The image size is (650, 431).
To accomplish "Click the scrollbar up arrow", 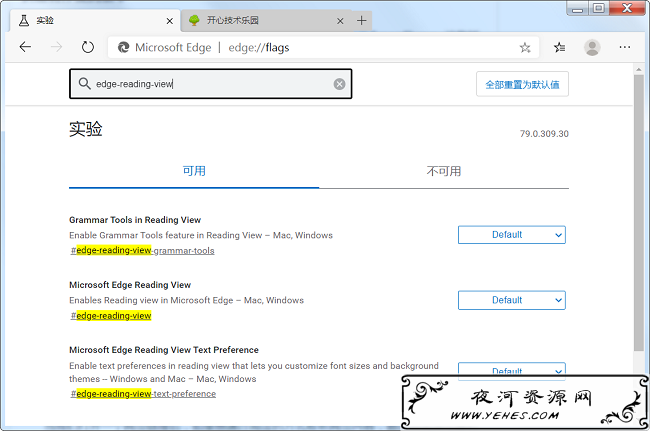I will click(x=638, y=69).
